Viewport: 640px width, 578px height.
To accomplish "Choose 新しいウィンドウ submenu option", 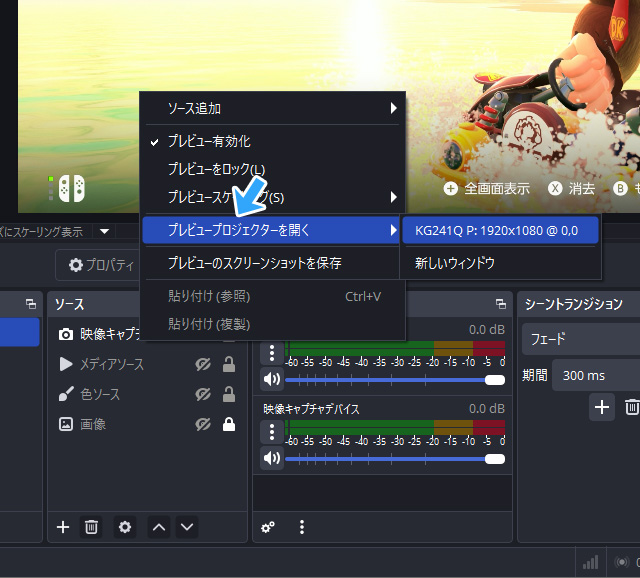I will click(500, 263).
